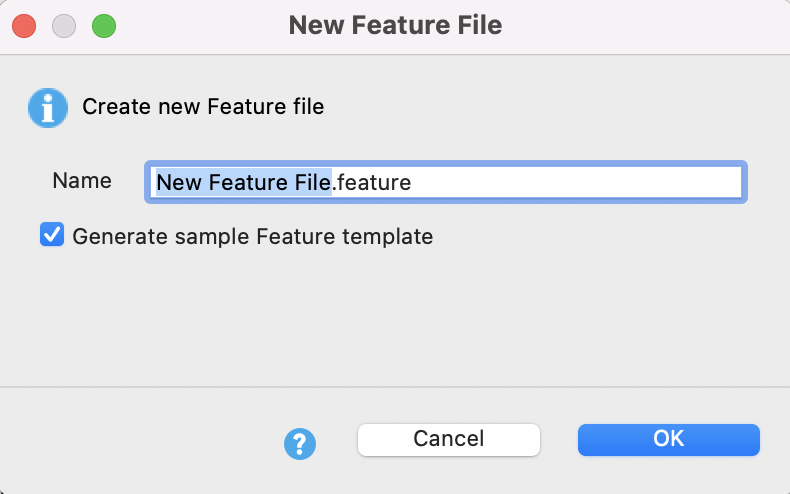
Task: Disable Generate sample Feature template checkbox
Action: pos(51,236)
